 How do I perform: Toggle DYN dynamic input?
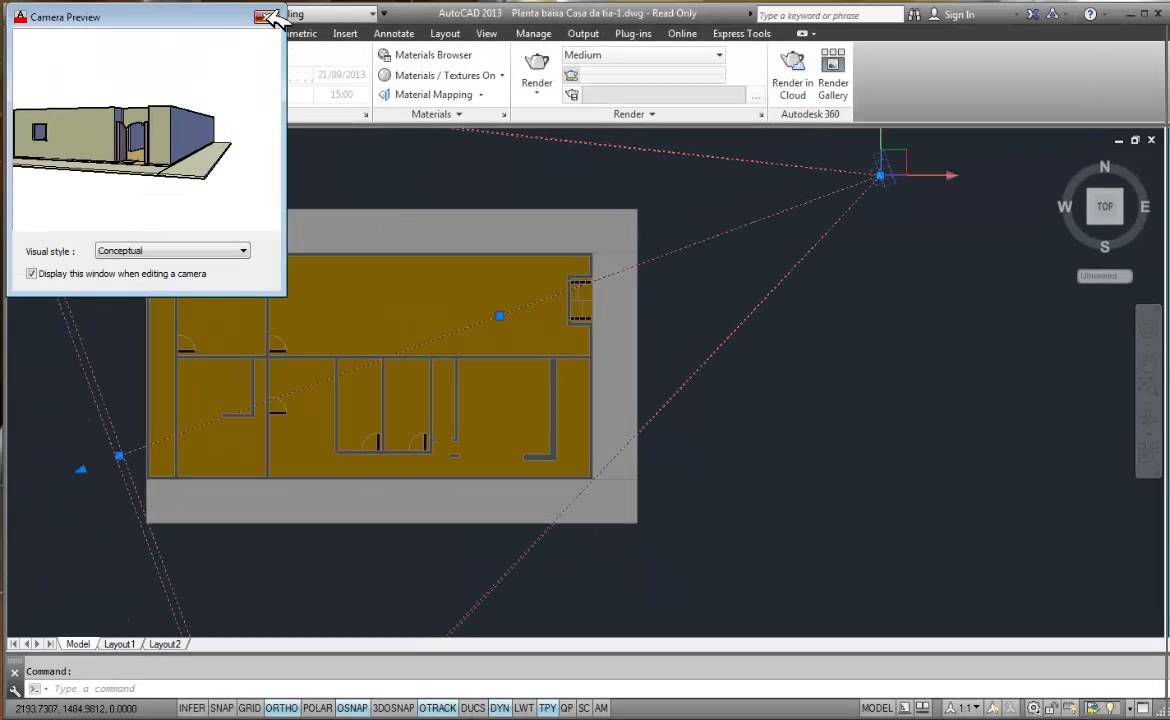pos(500,708)
